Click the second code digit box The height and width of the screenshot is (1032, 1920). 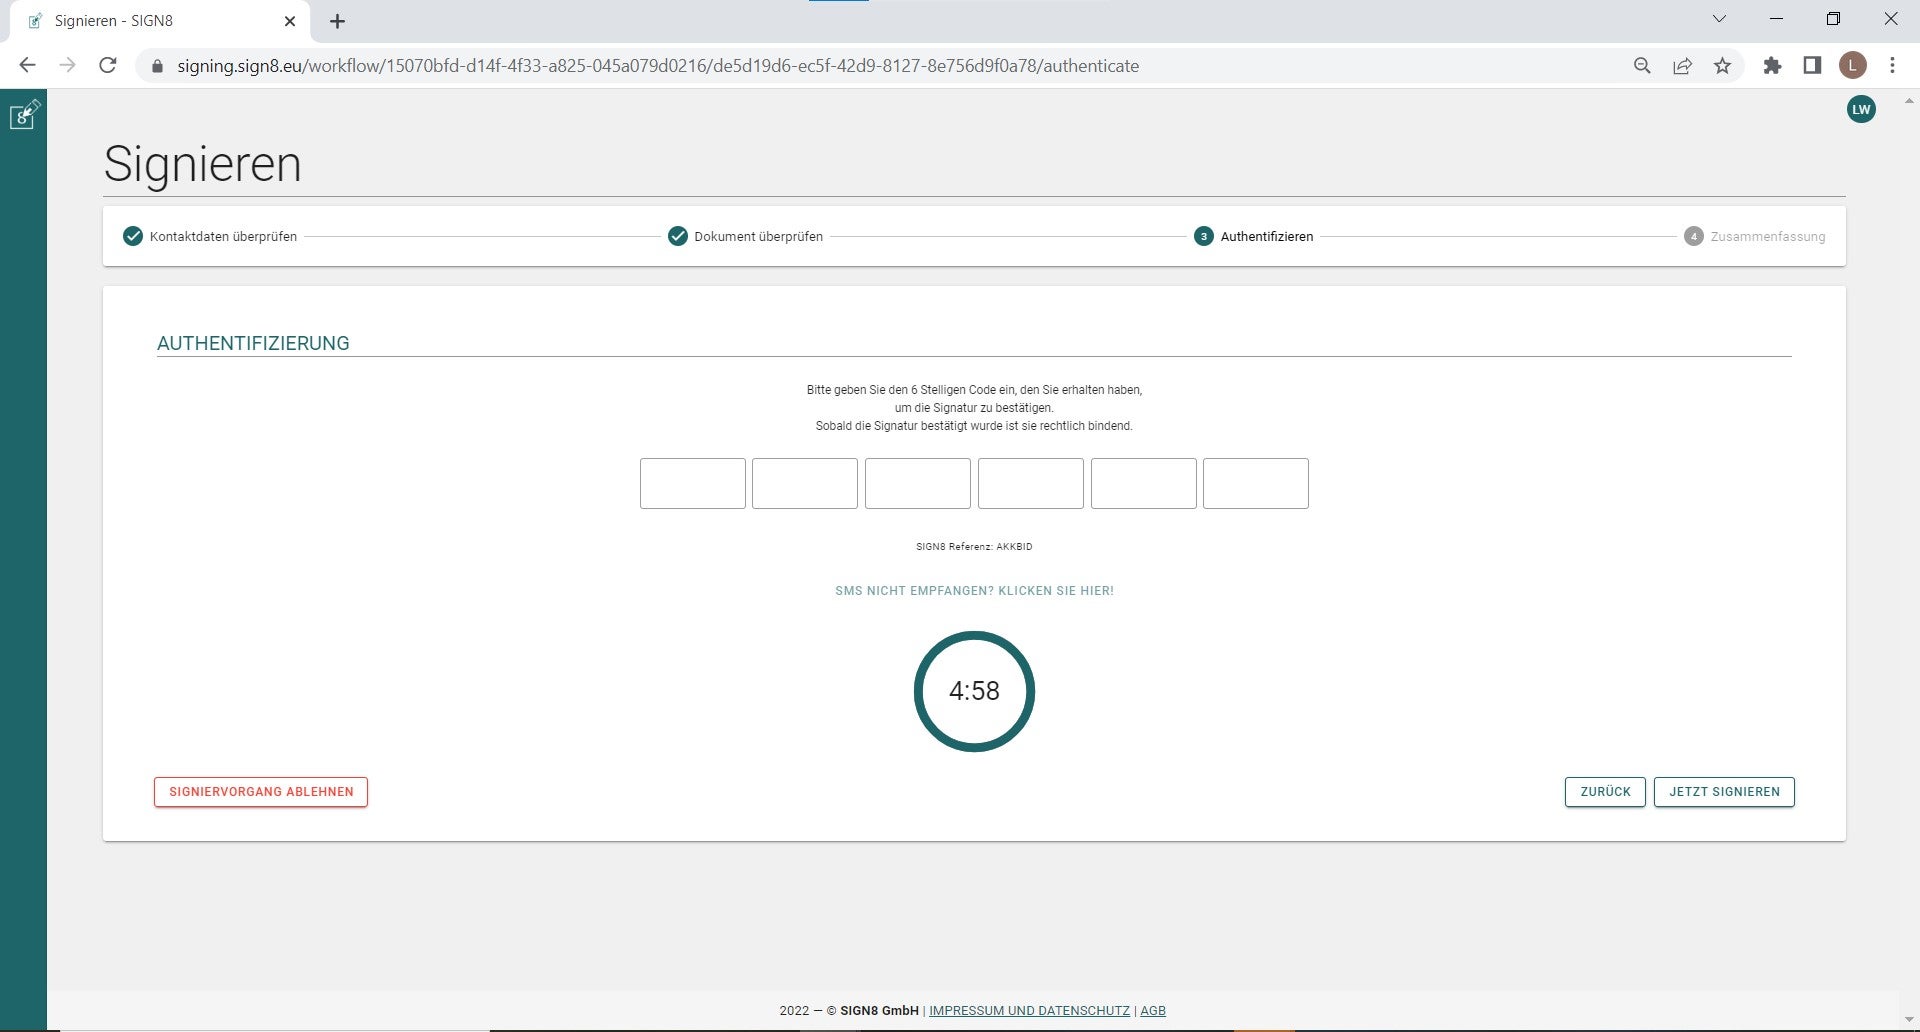point(805,484)
